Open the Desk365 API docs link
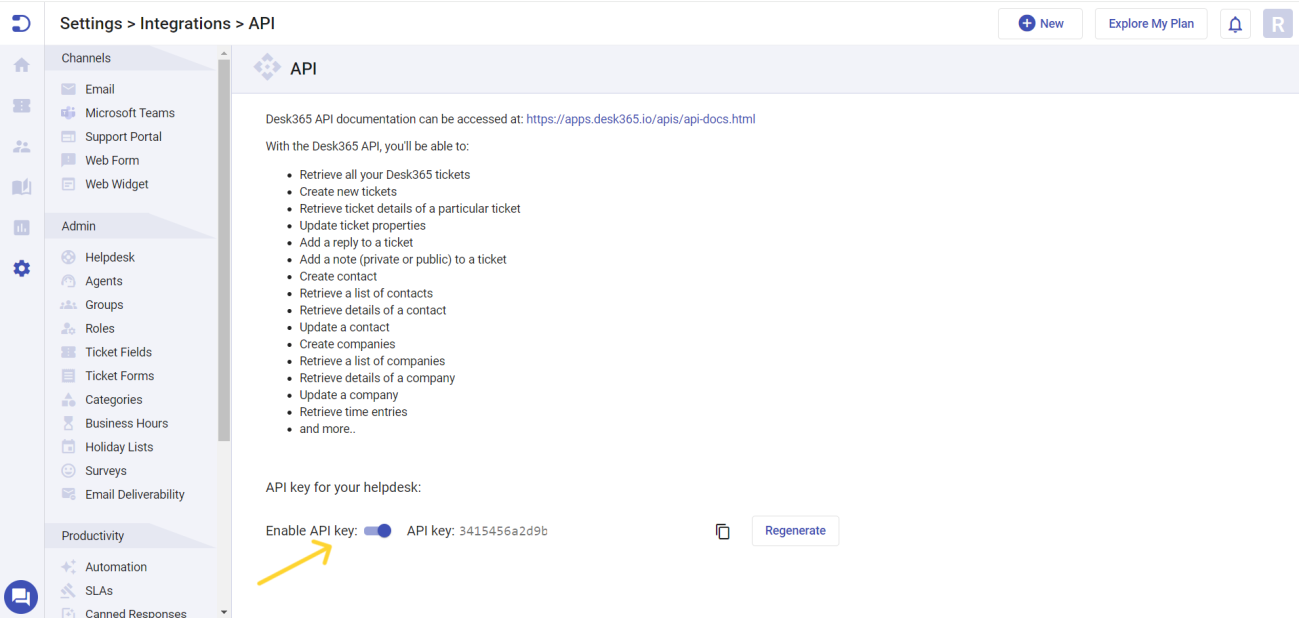1299x618 pixels. click(x=641, y=119)
